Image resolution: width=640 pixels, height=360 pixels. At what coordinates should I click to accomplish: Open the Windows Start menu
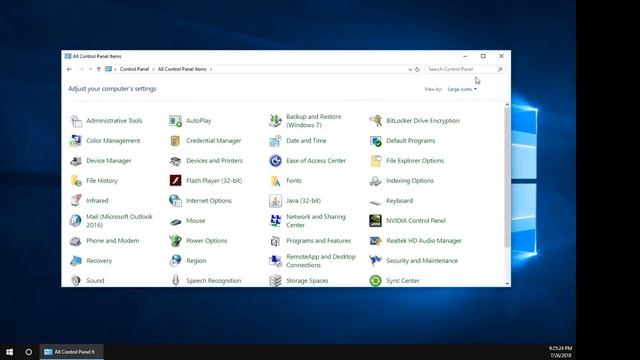(x=9, y=352)
